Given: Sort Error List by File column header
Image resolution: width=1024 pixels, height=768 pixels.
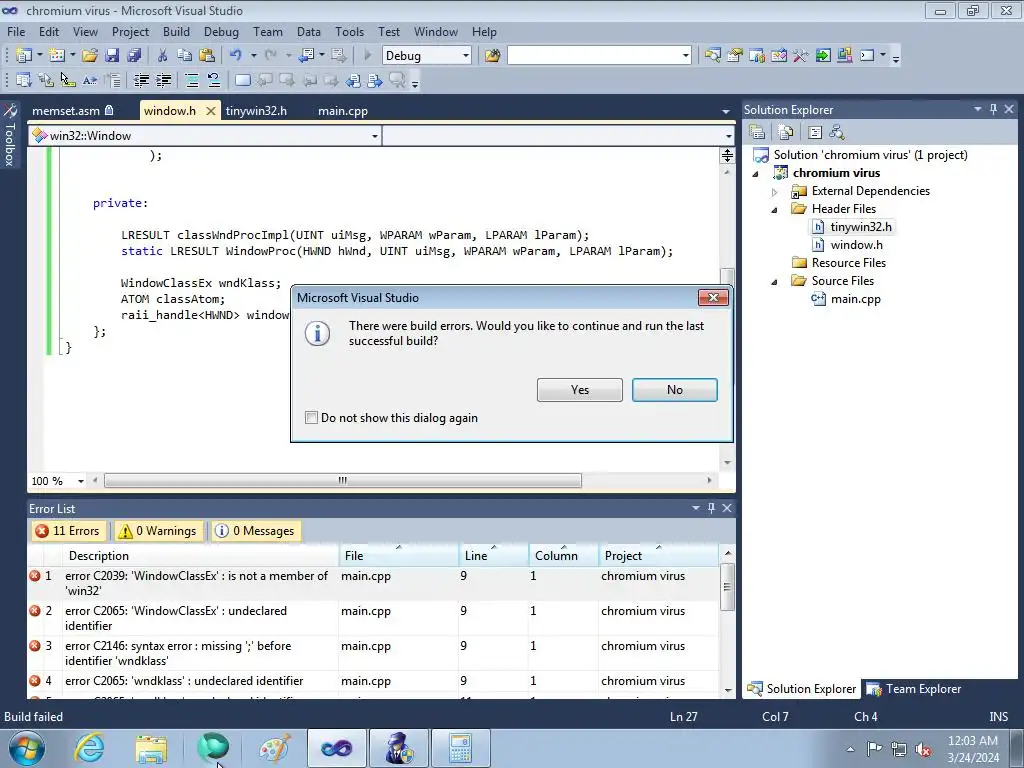Looking at the screenshot, I should [x=398, y=555].
